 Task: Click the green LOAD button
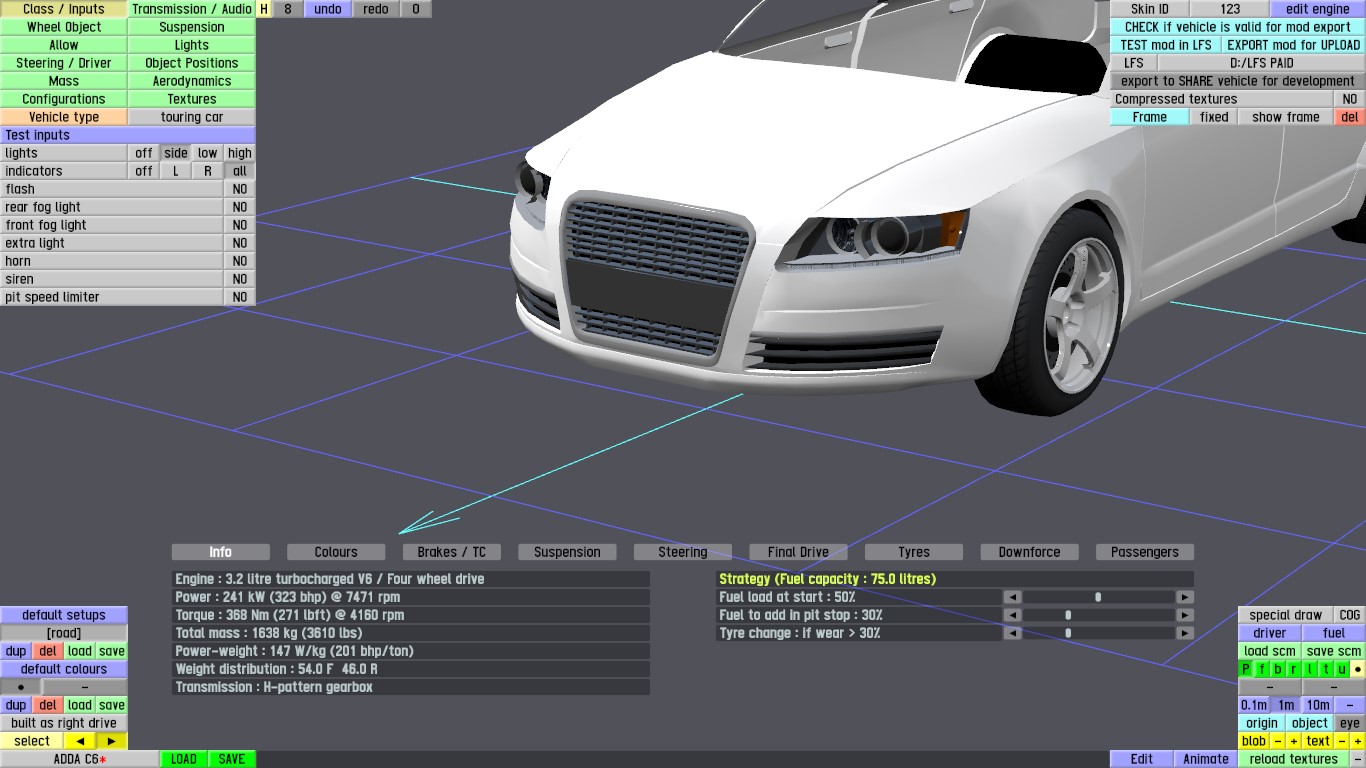tap(184, 759)
